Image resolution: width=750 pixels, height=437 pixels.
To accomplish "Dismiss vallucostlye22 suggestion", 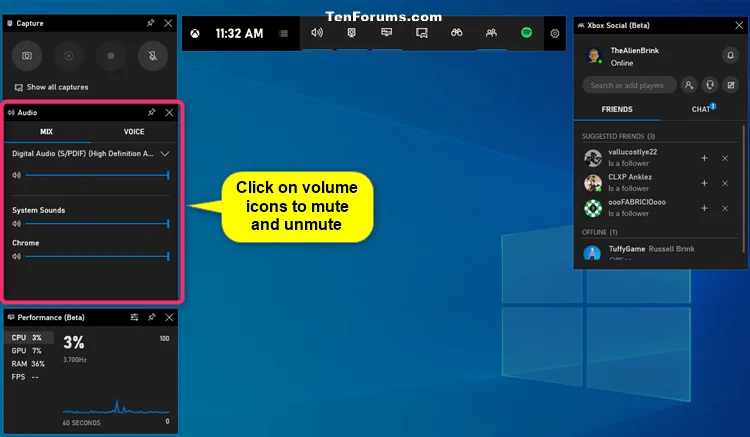I will tap(725, 158).
